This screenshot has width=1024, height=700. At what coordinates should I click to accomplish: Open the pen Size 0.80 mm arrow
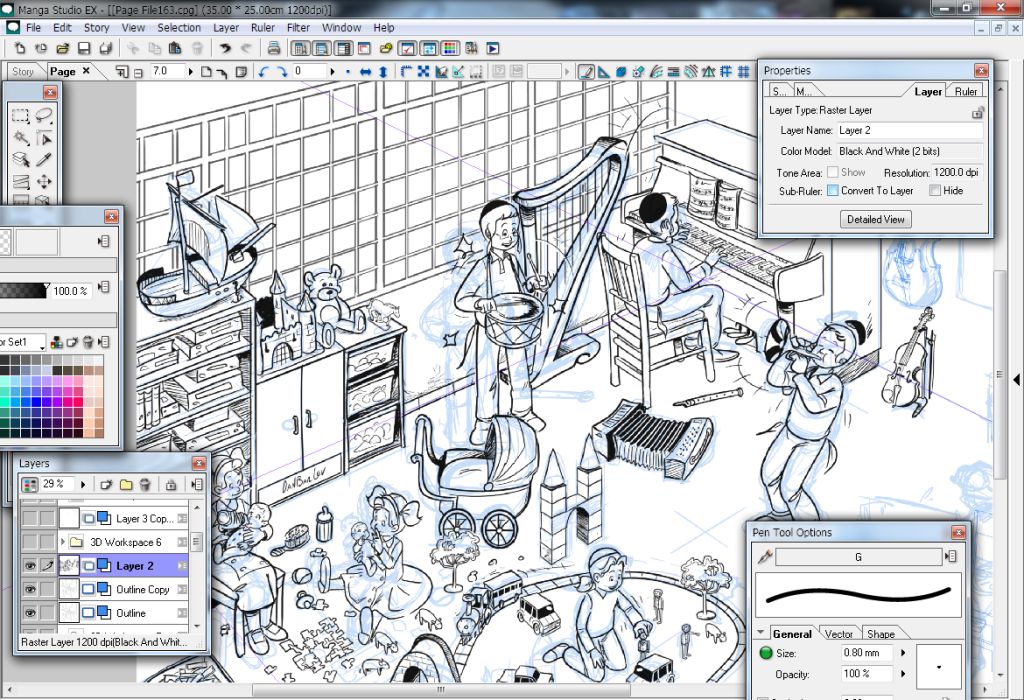pyautogui.click(x=903, y=652)
